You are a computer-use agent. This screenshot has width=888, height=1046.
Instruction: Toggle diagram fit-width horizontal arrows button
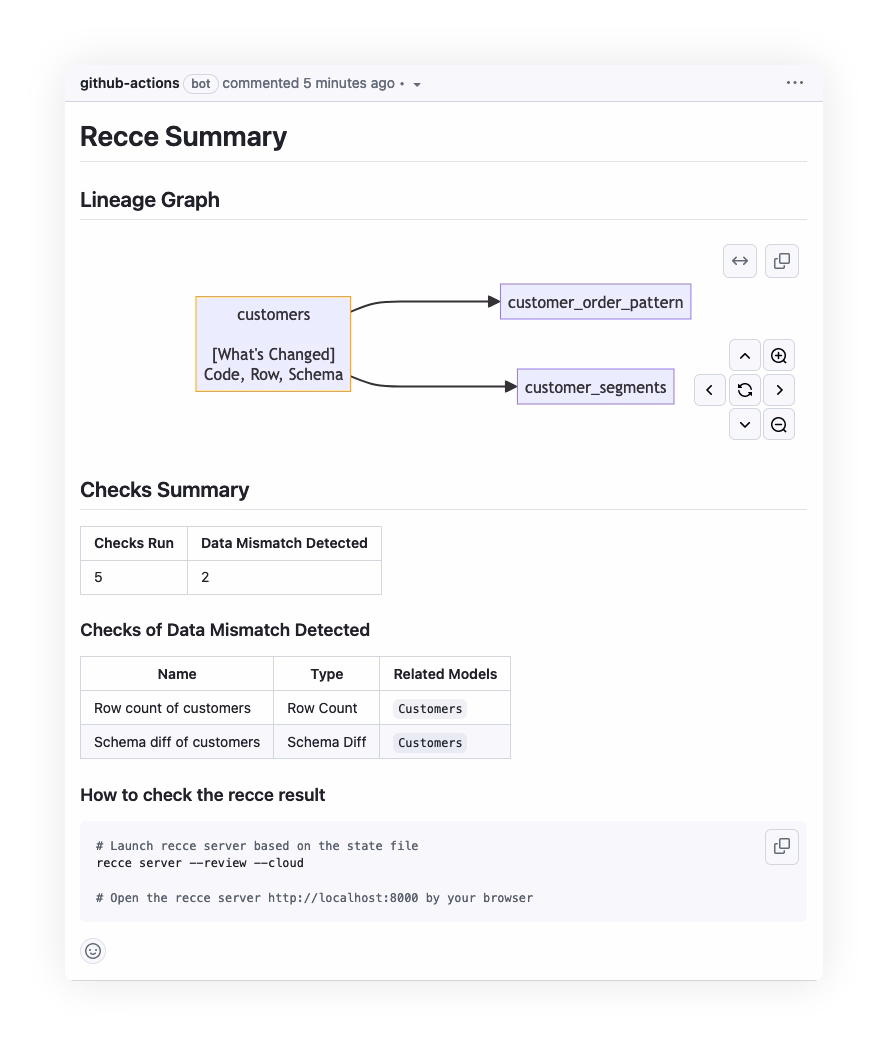pyautogui.click(x=740, y=261)
